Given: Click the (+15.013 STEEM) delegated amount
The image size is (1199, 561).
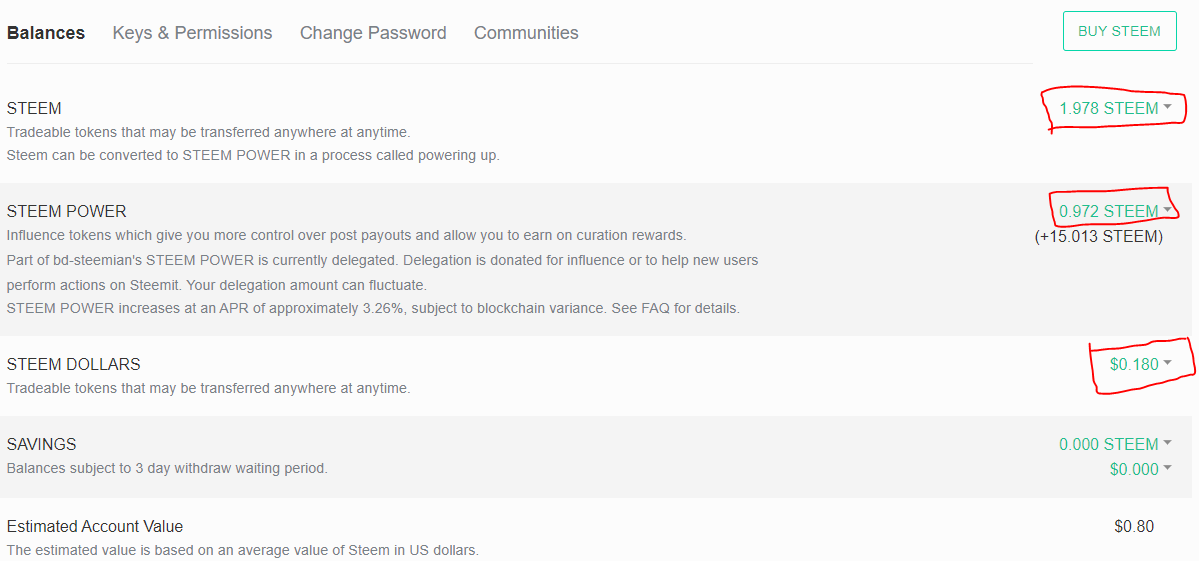Looking at the screenshot, I should click(1098, 237).
